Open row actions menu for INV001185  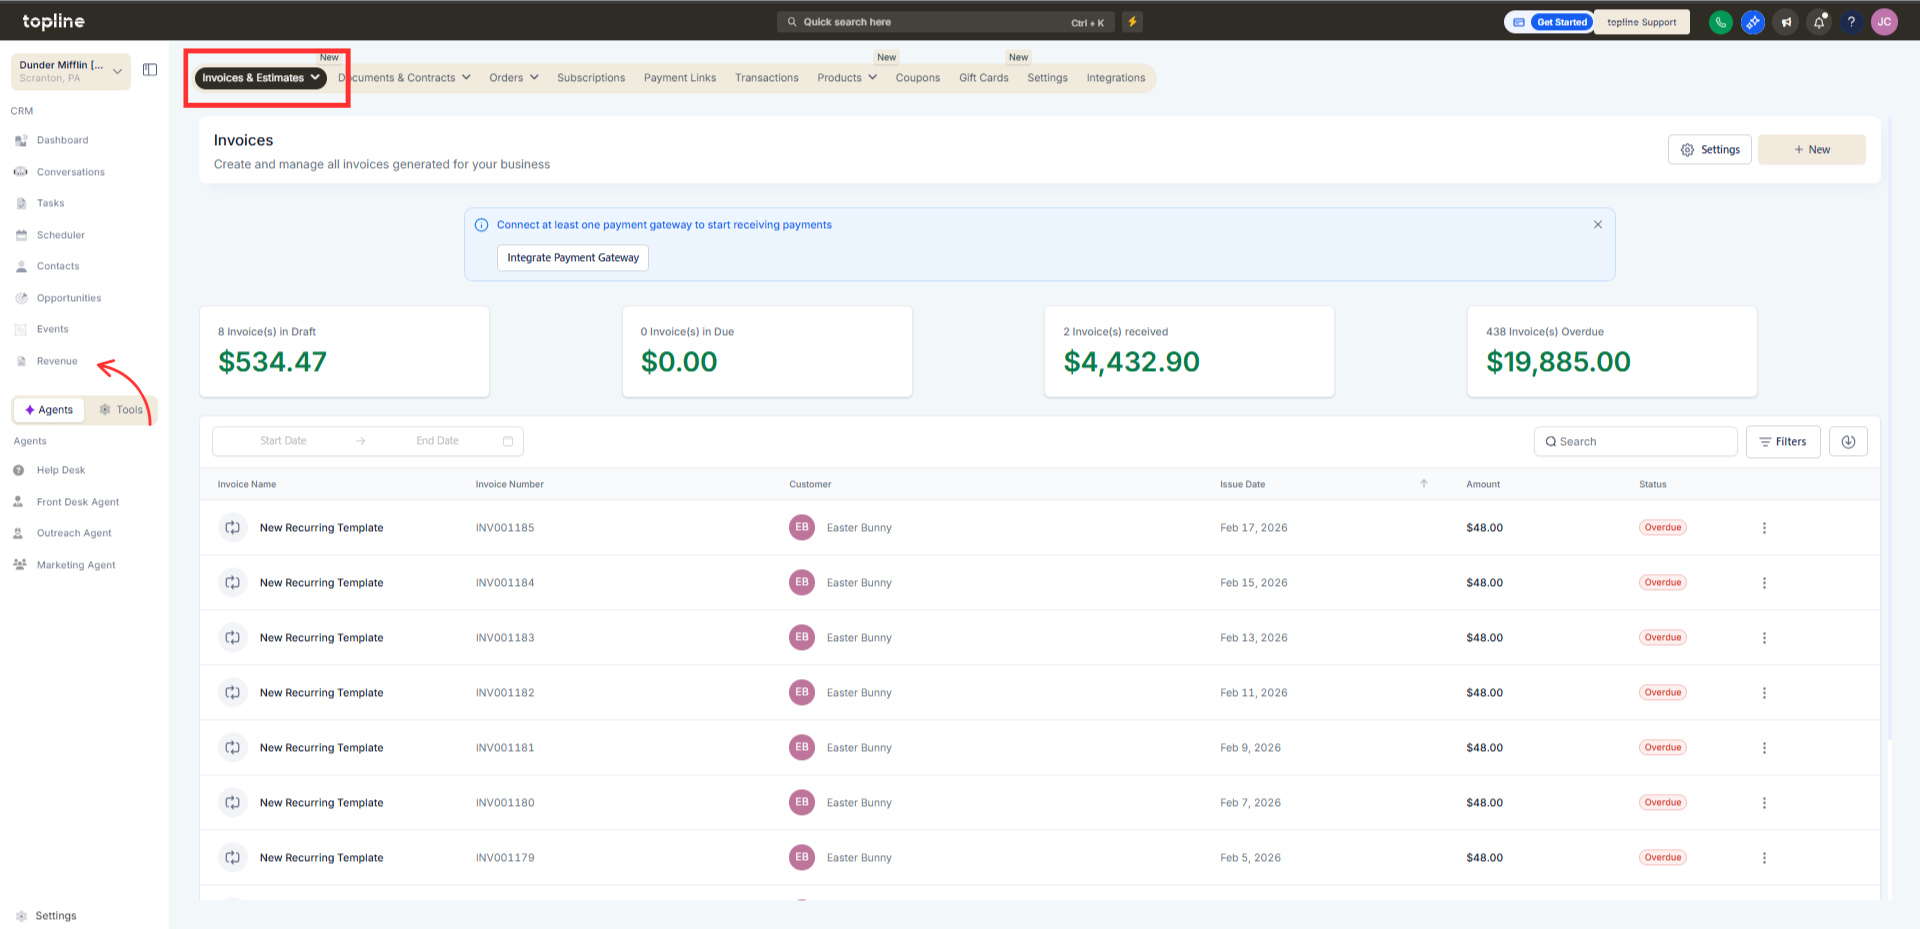coord(1764,528)
